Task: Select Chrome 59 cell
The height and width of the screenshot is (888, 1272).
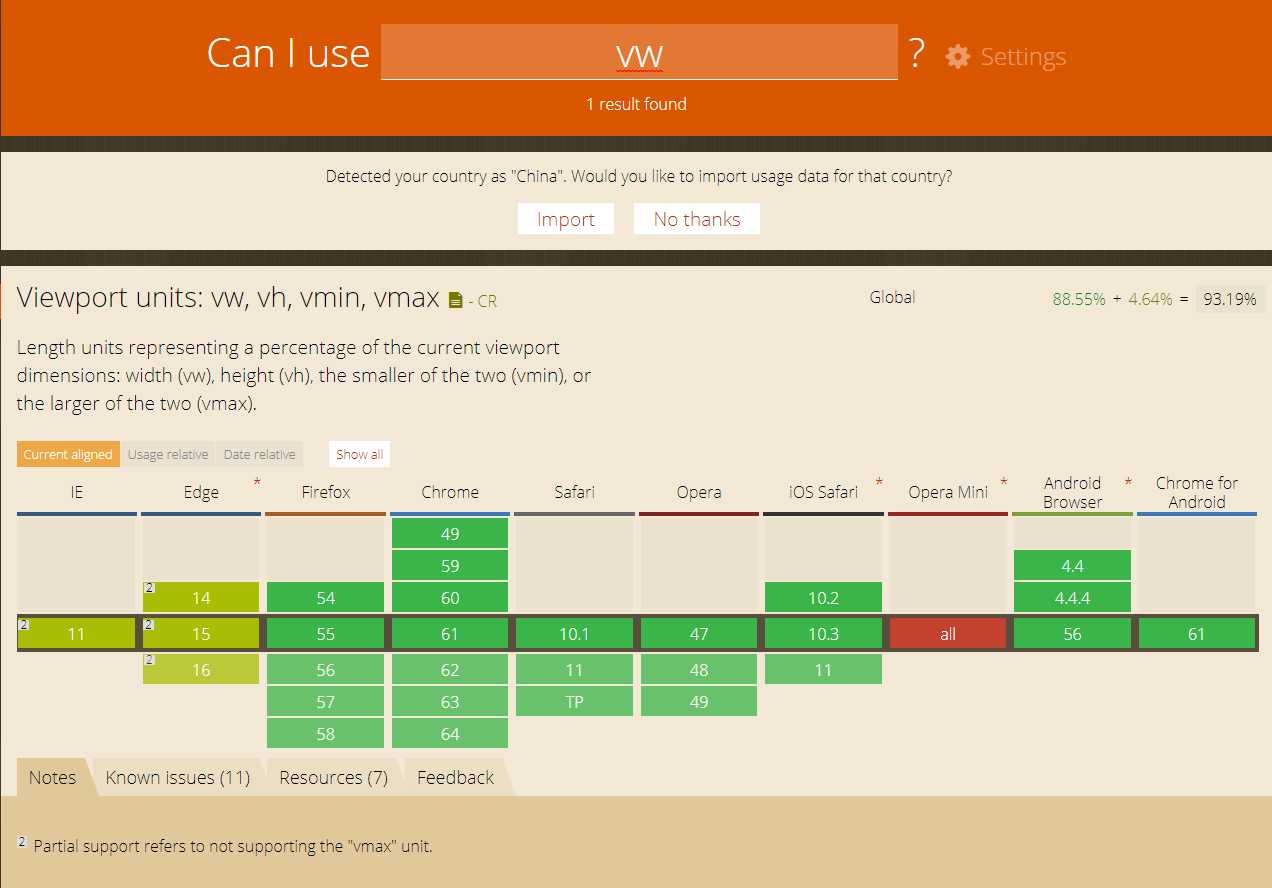Action: tap(450, 566)
